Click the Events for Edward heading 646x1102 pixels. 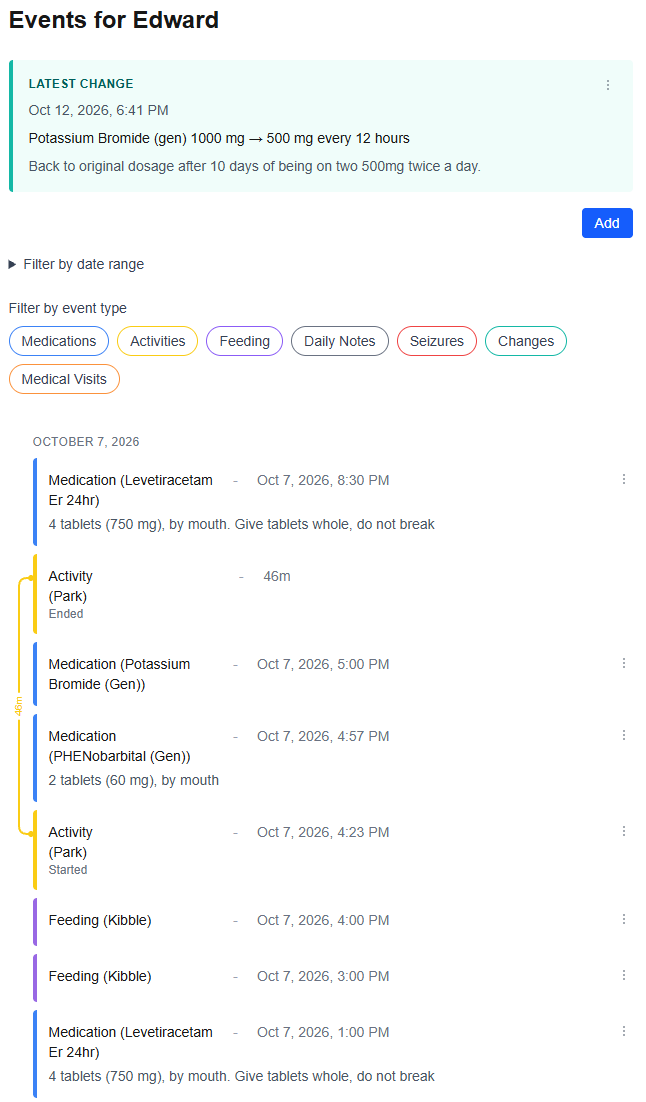point(114,20)
